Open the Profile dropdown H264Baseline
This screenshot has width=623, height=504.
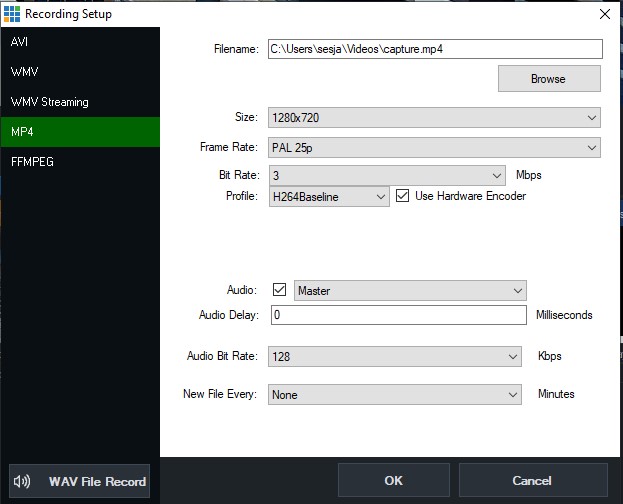click(329, 197)
